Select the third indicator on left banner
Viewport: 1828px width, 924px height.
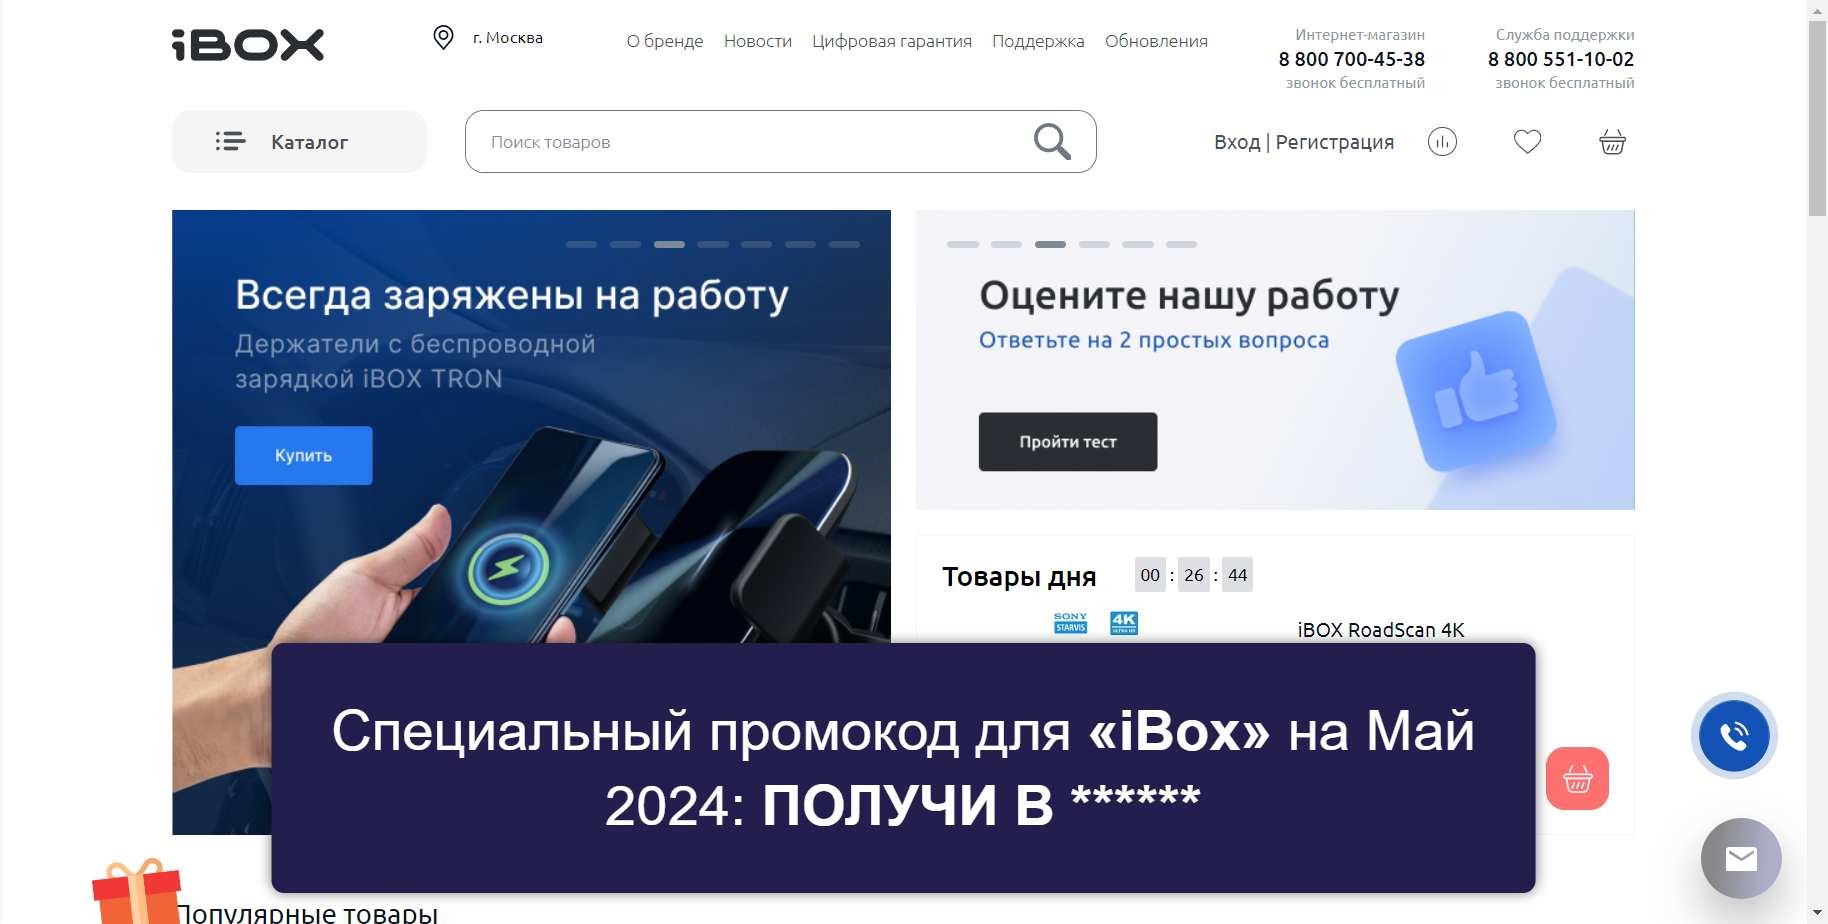point(669,244)
